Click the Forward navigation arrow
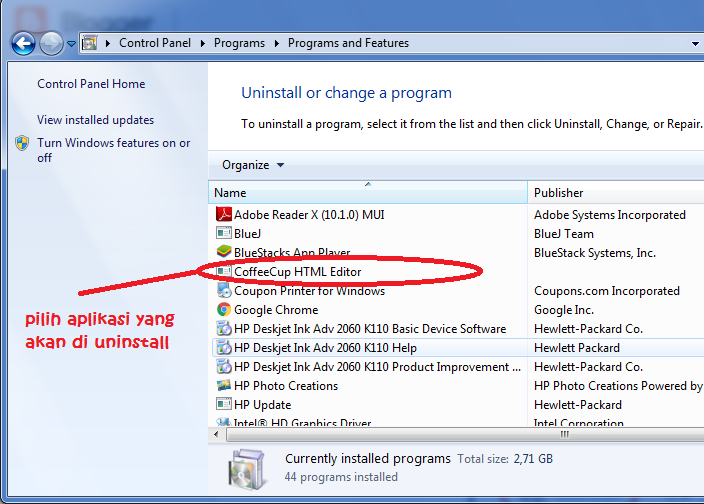The width and height of the screenshot is (704, 504). 52,44
